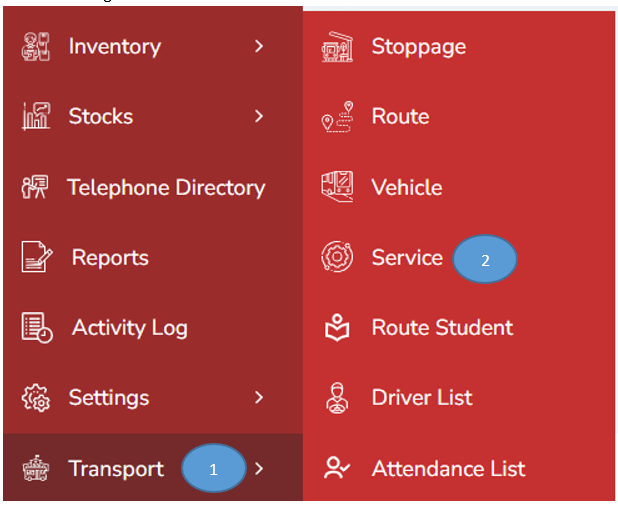618x506 pixels.
Task: Click the Attendance List person-check icon
Action: 337,468
